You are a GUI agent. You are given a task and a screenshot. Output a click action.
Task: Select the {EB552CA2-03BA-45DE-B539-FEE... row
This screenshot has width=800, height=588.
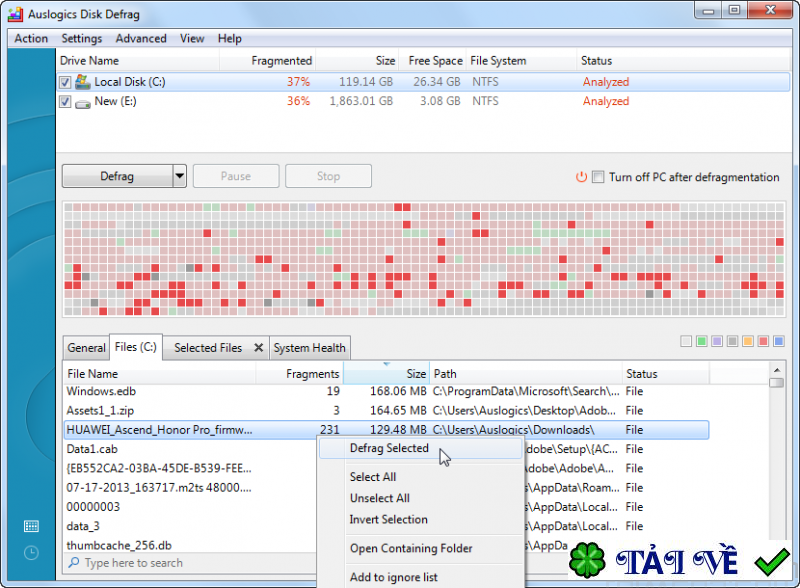190,469
